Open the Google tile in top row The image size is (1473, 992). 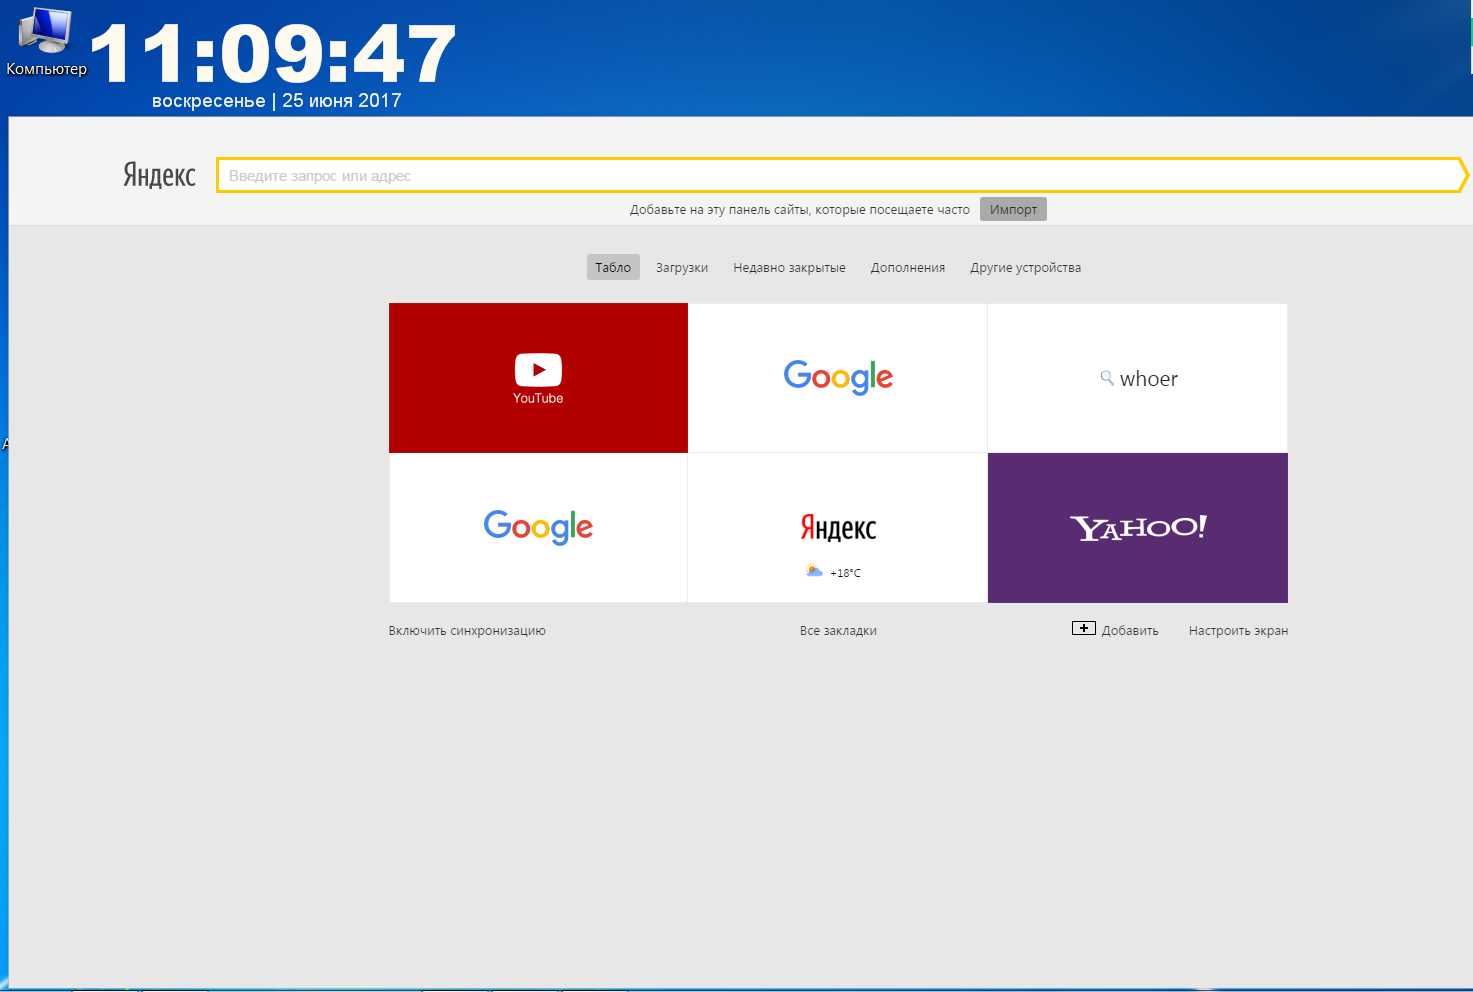[x=838, y=378]
